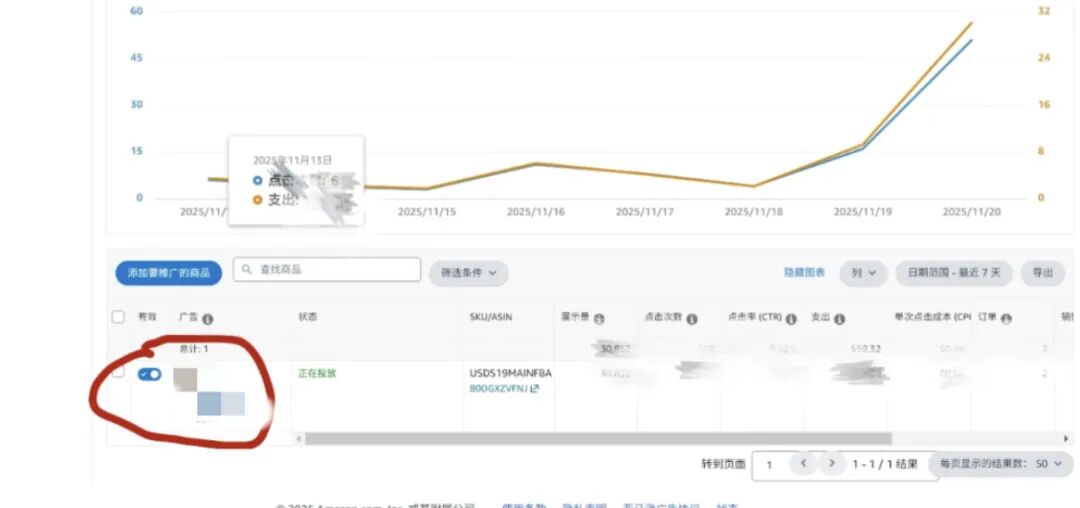Open external link icon beside ASIN B0DGXZVFNJ
The width and height of the screenshot is (1080, 508).
535,389
